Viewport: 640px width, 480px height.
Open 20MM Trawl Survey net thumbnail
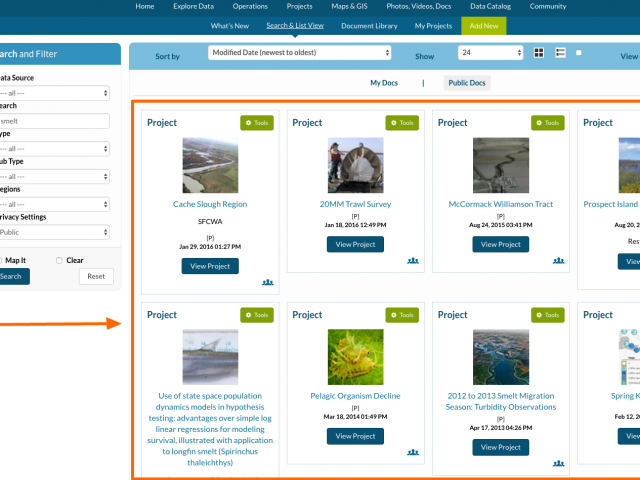point(356,165)
